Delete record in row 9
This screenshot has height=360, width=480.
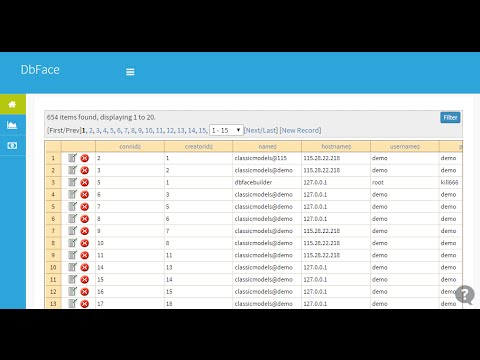point(85,255)
